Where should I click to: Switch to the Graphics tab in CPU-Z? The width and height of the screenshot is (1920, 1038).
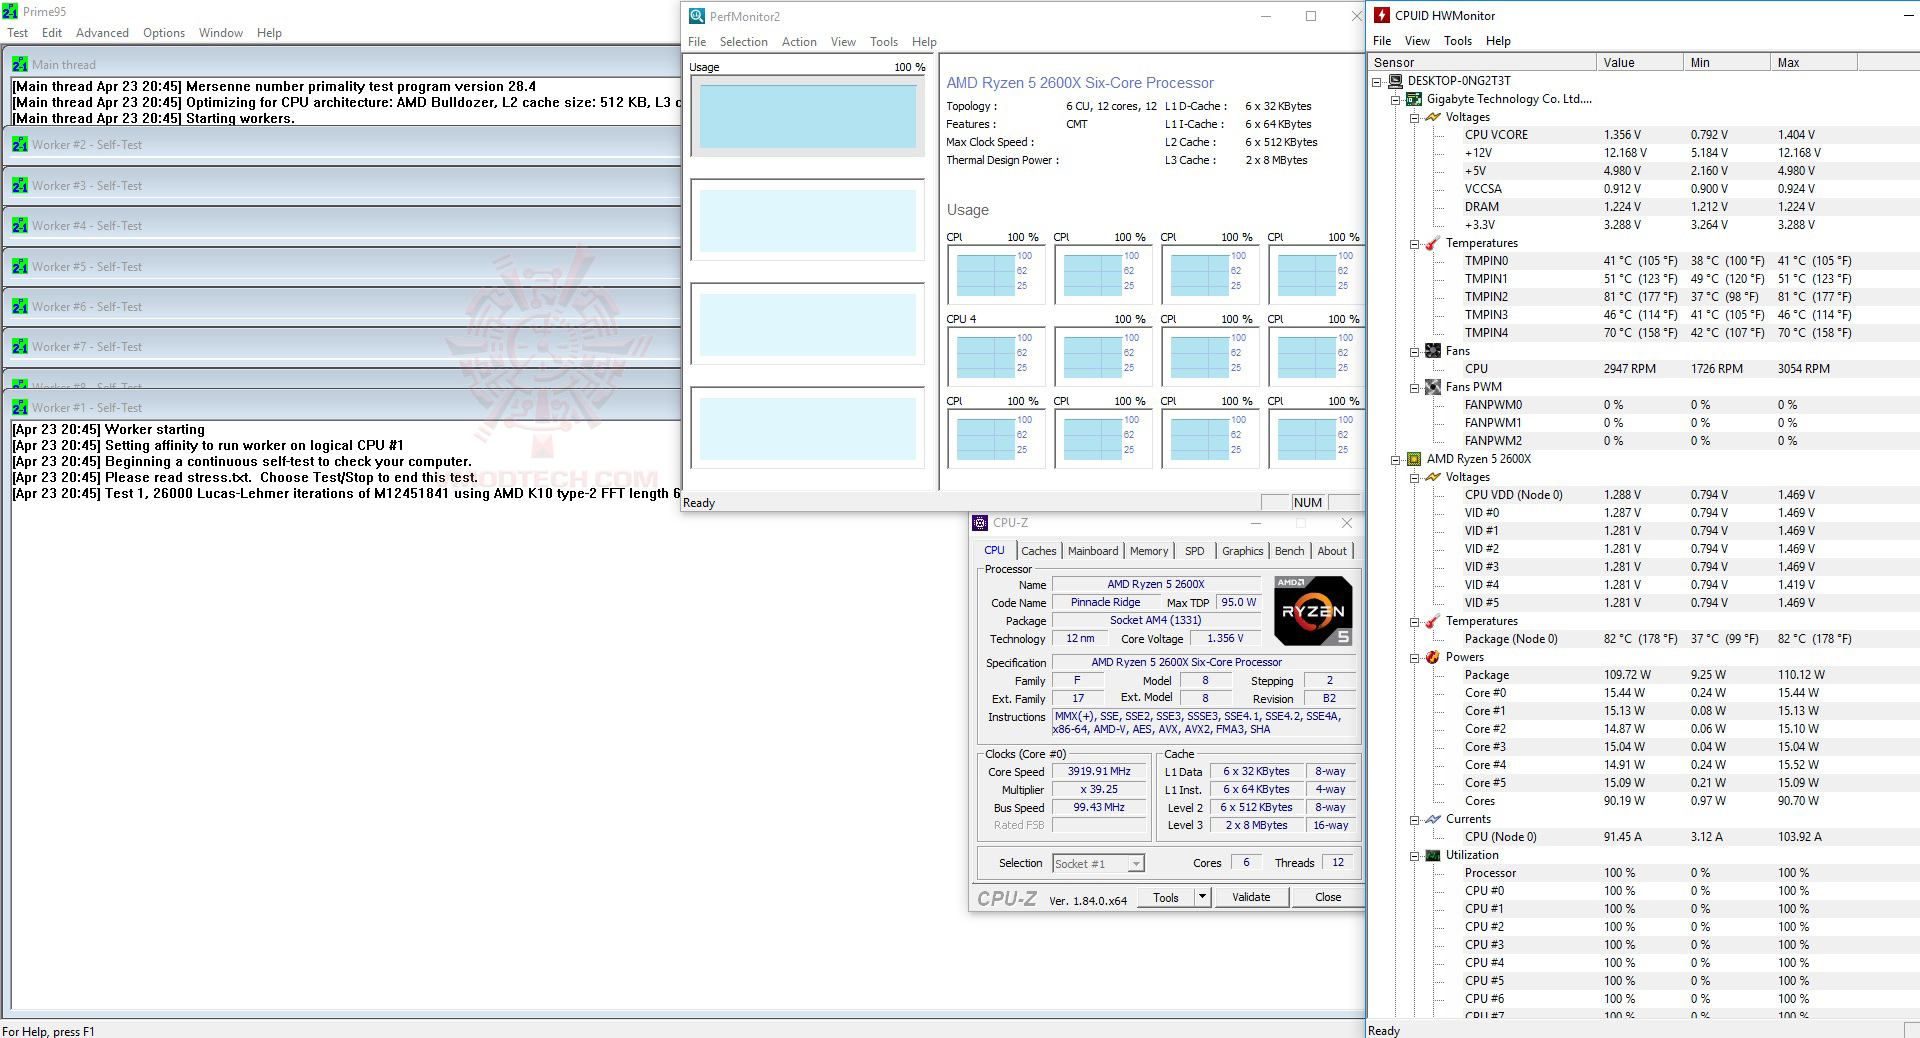pyautogui.click(x=1243, y=551)
